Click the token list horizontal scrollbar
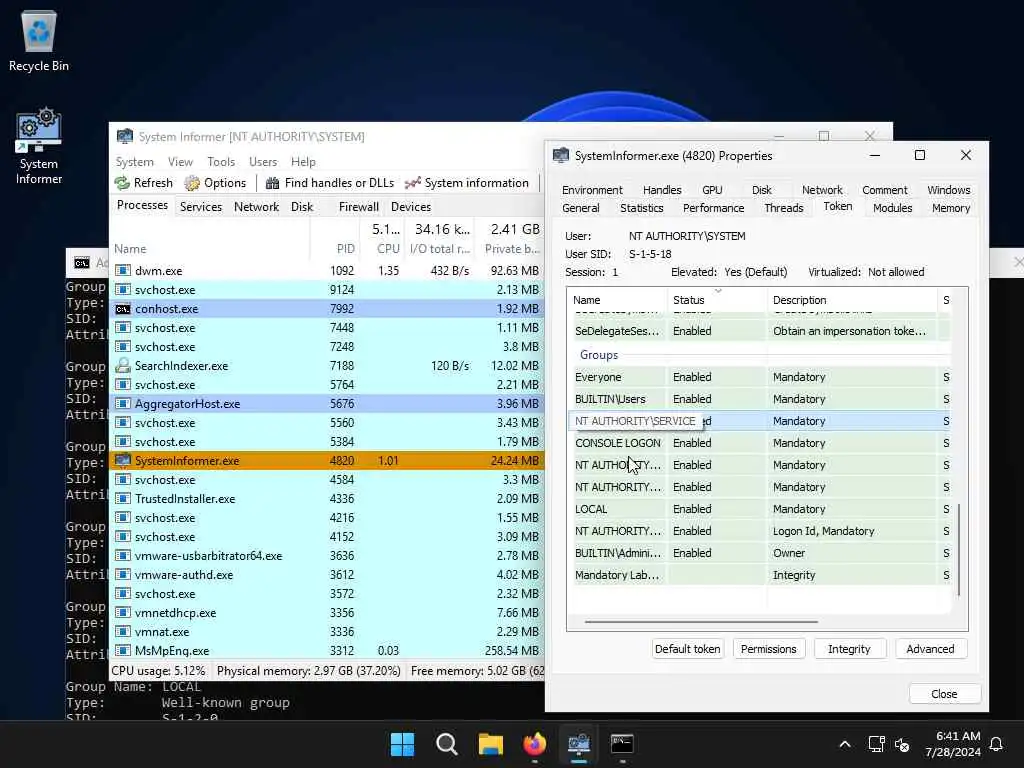1024x768 pixels. click(x=701, y=622)
